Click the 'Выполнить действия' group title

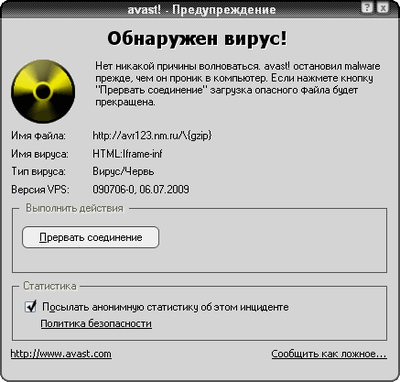(x=75, y=208)
